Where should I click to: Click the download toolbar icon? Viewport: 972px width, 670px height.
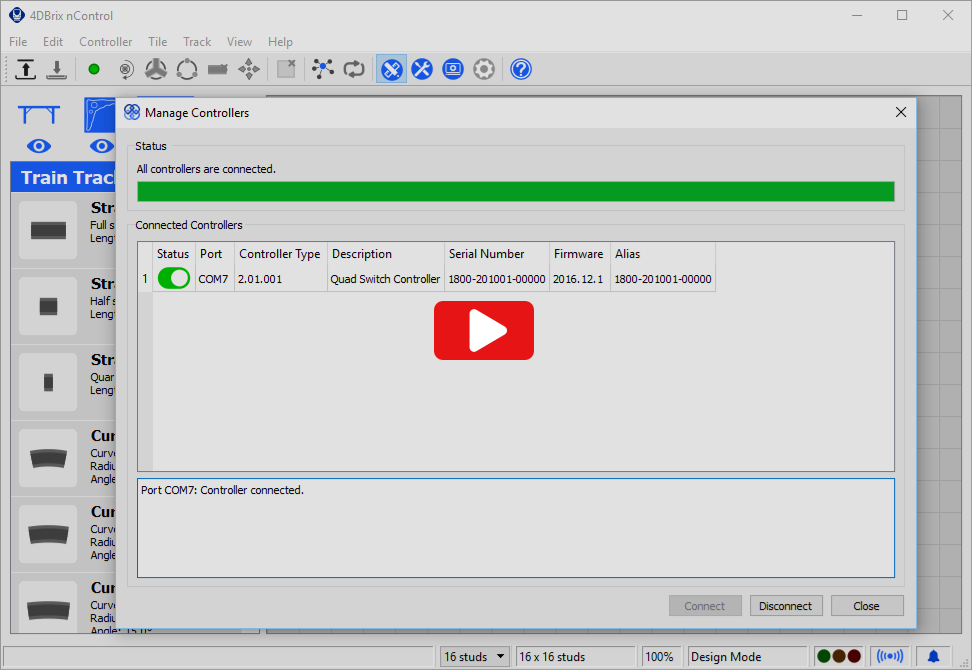point(56,69)
